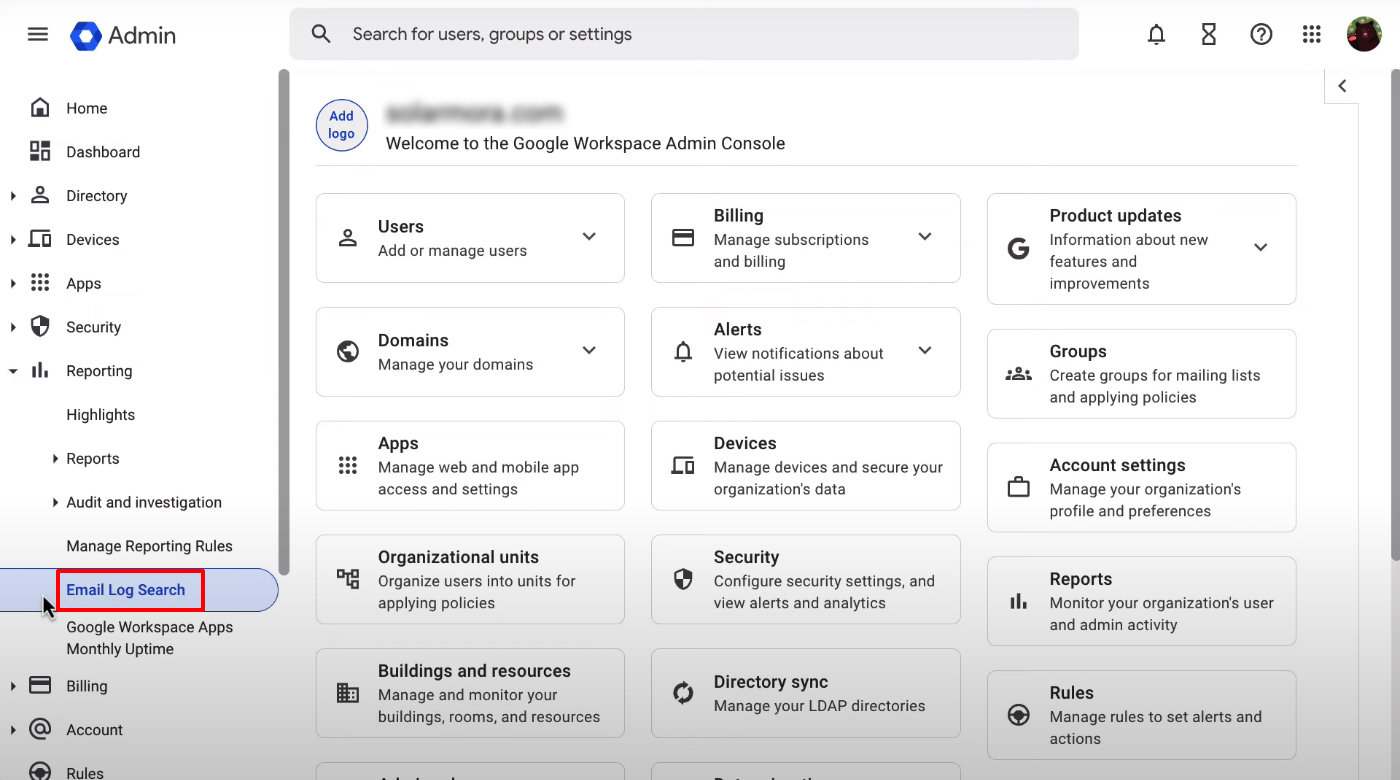Image resolution: width=1400 pixels, height=780 pixels.
Task: Click the Reporting bar chart icon in sidebar
Action: [40, 370]
